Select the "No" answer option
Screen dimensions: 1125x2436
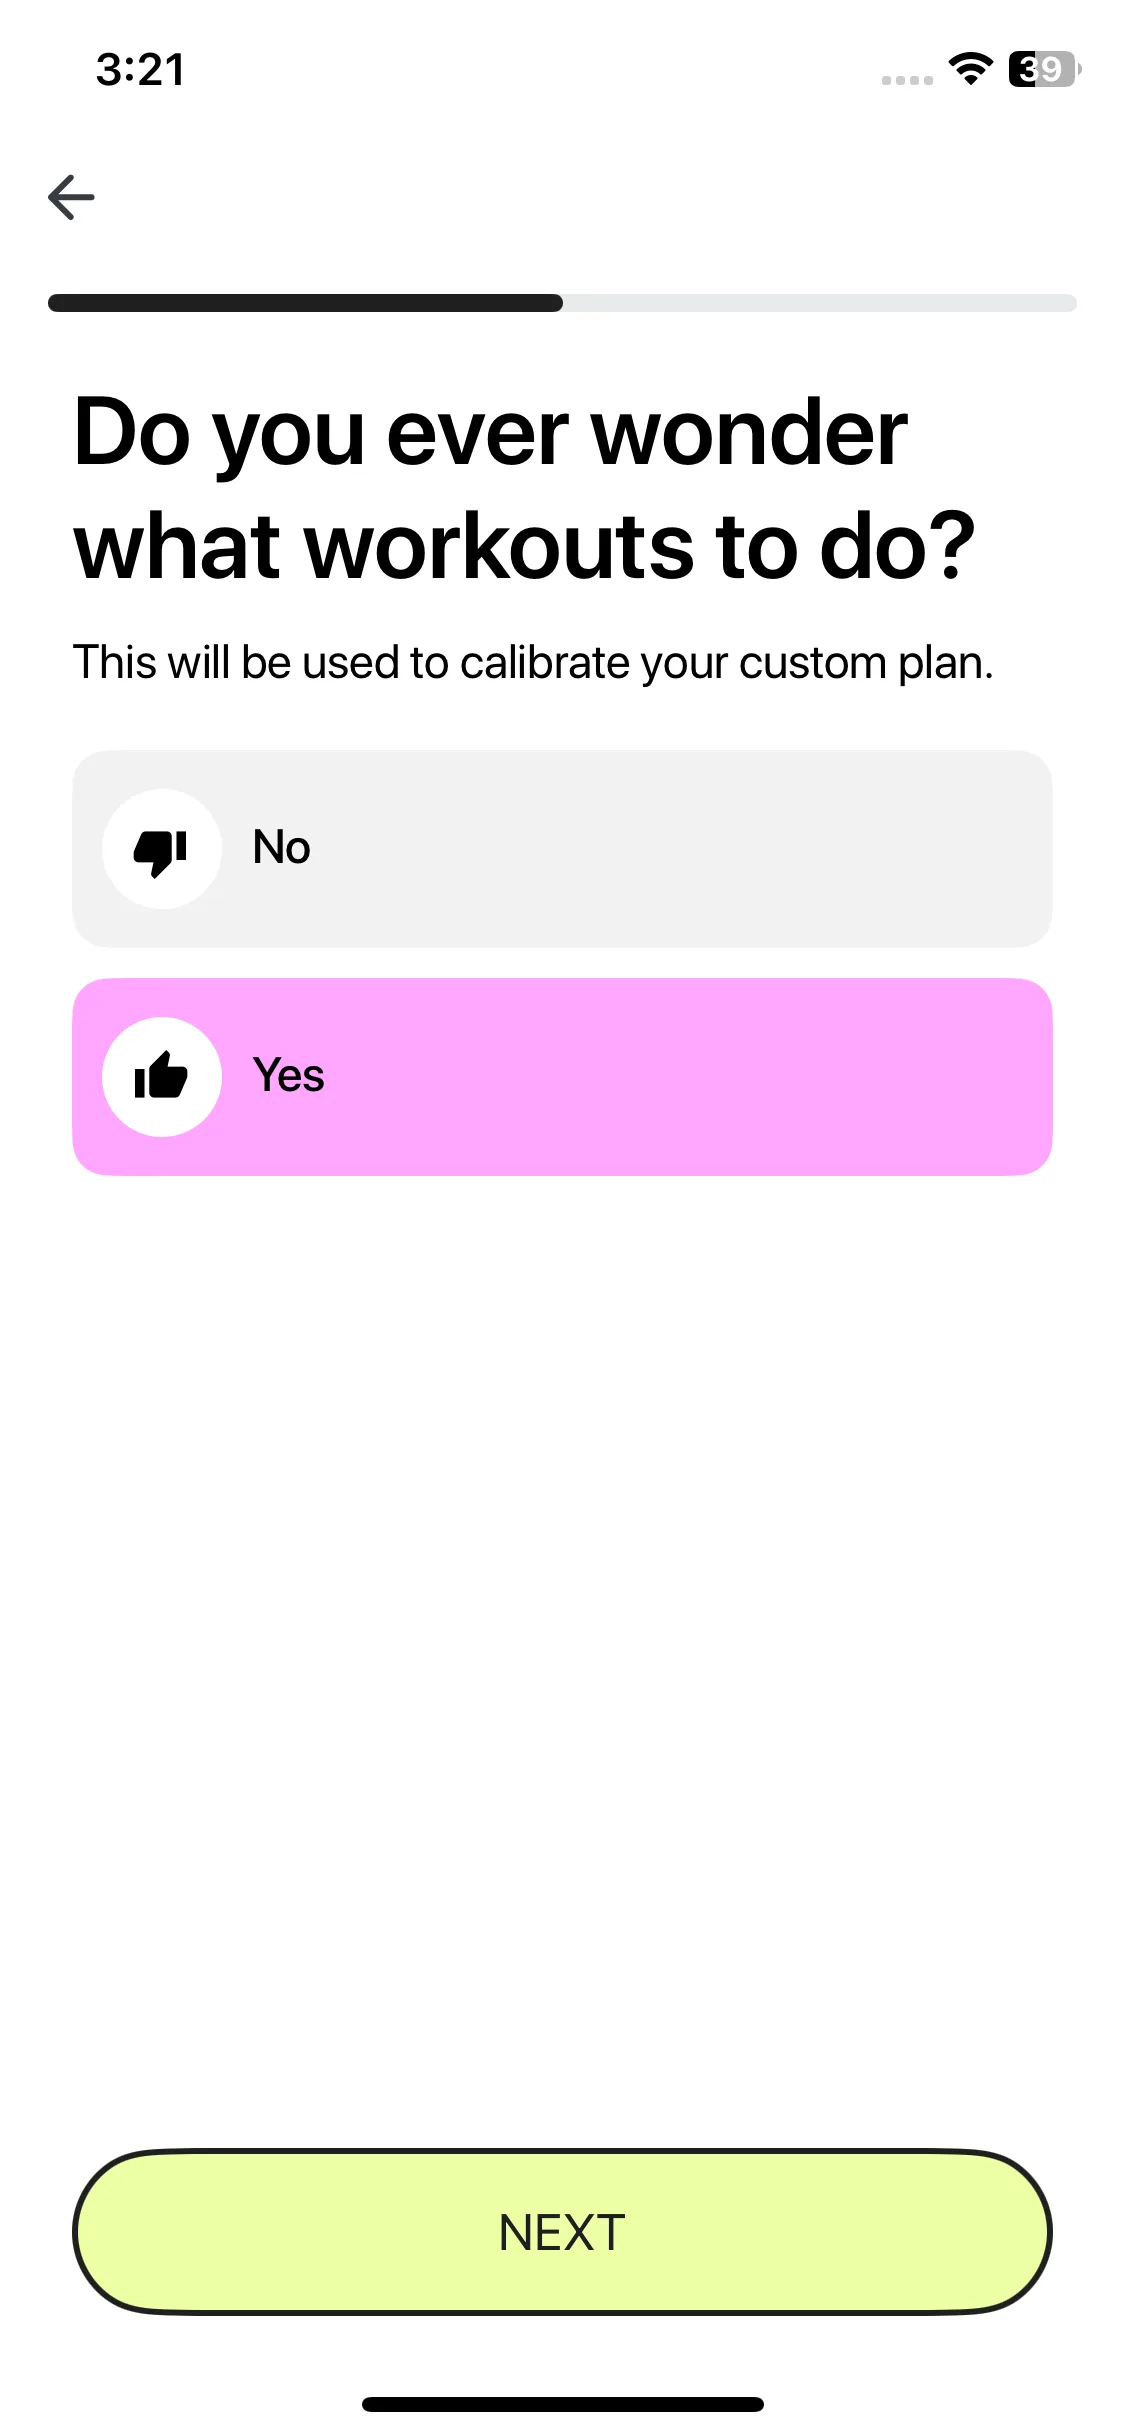562,849
